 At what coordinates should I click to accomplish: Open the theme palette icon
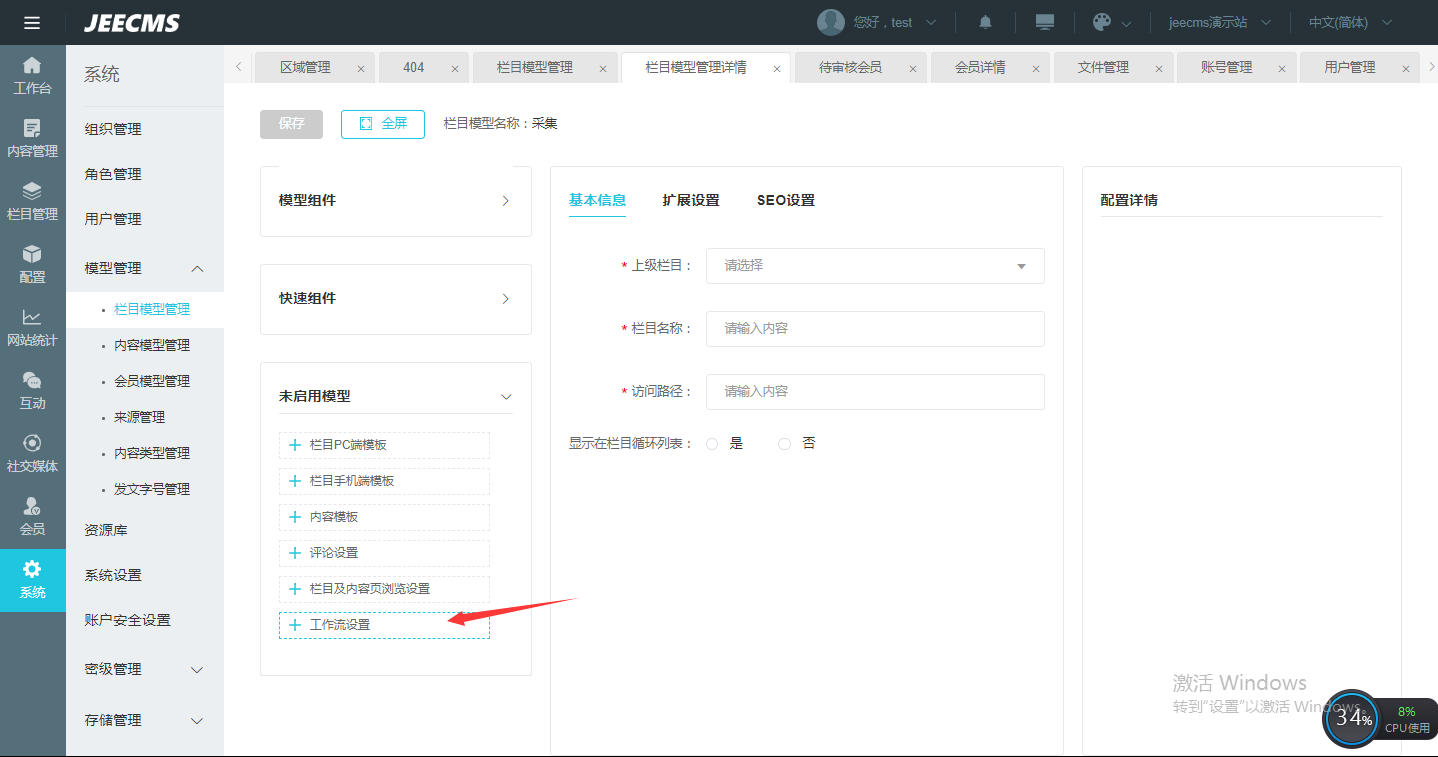coord(1102,22)
